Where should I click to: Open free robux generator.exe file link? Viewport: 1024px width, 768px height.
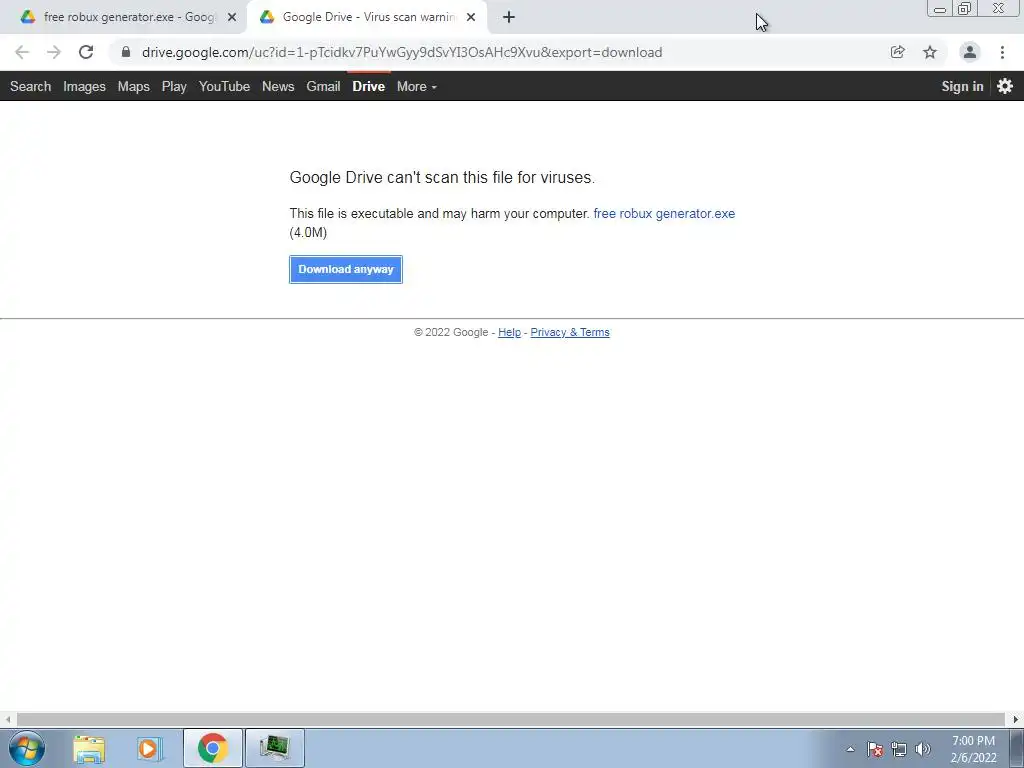click(x=664, y=214)
